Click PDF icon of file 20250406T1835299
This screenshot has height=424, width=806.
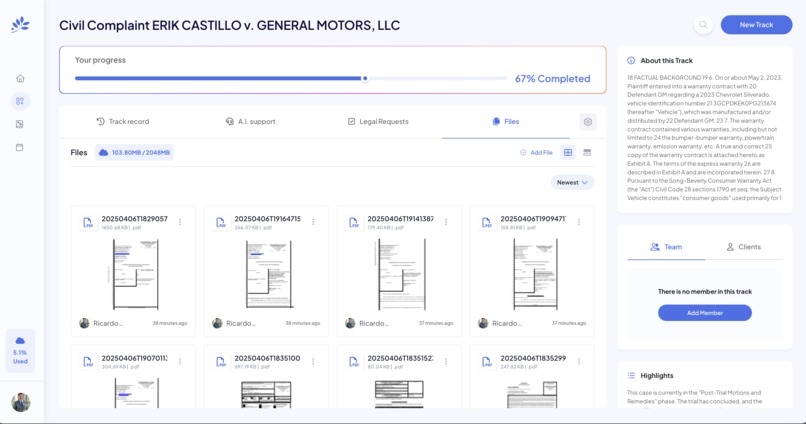[486, 362]
